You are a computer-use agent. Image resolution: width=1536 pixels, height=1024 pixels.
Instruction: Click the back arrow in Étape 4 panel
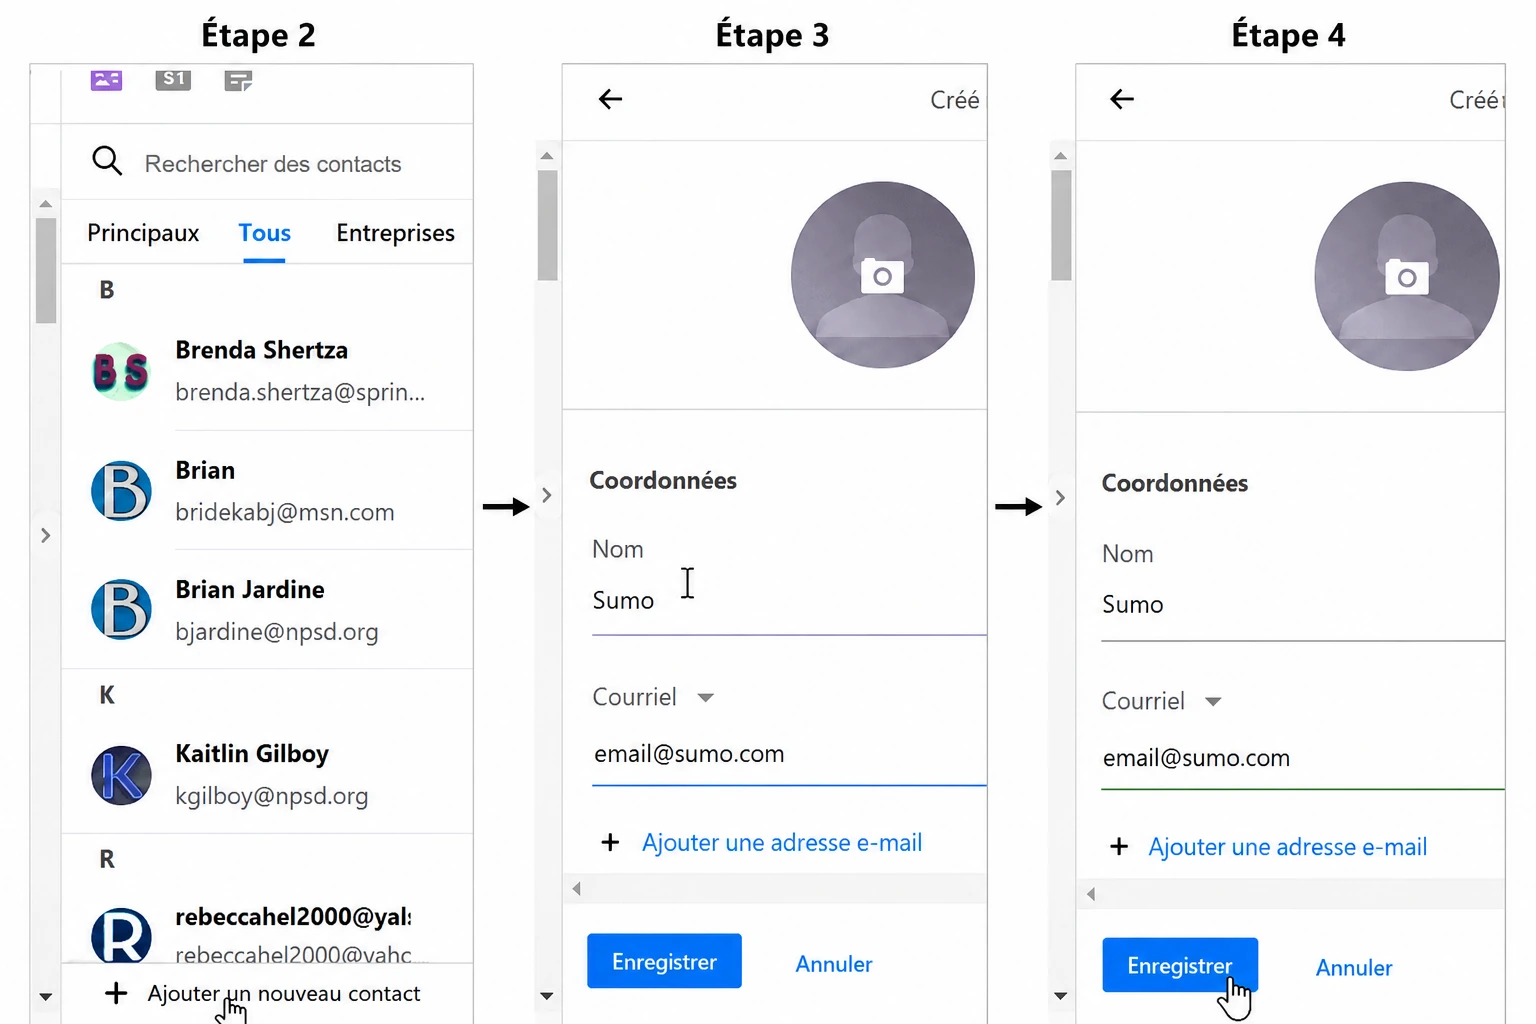click(x=1122, y=99)
